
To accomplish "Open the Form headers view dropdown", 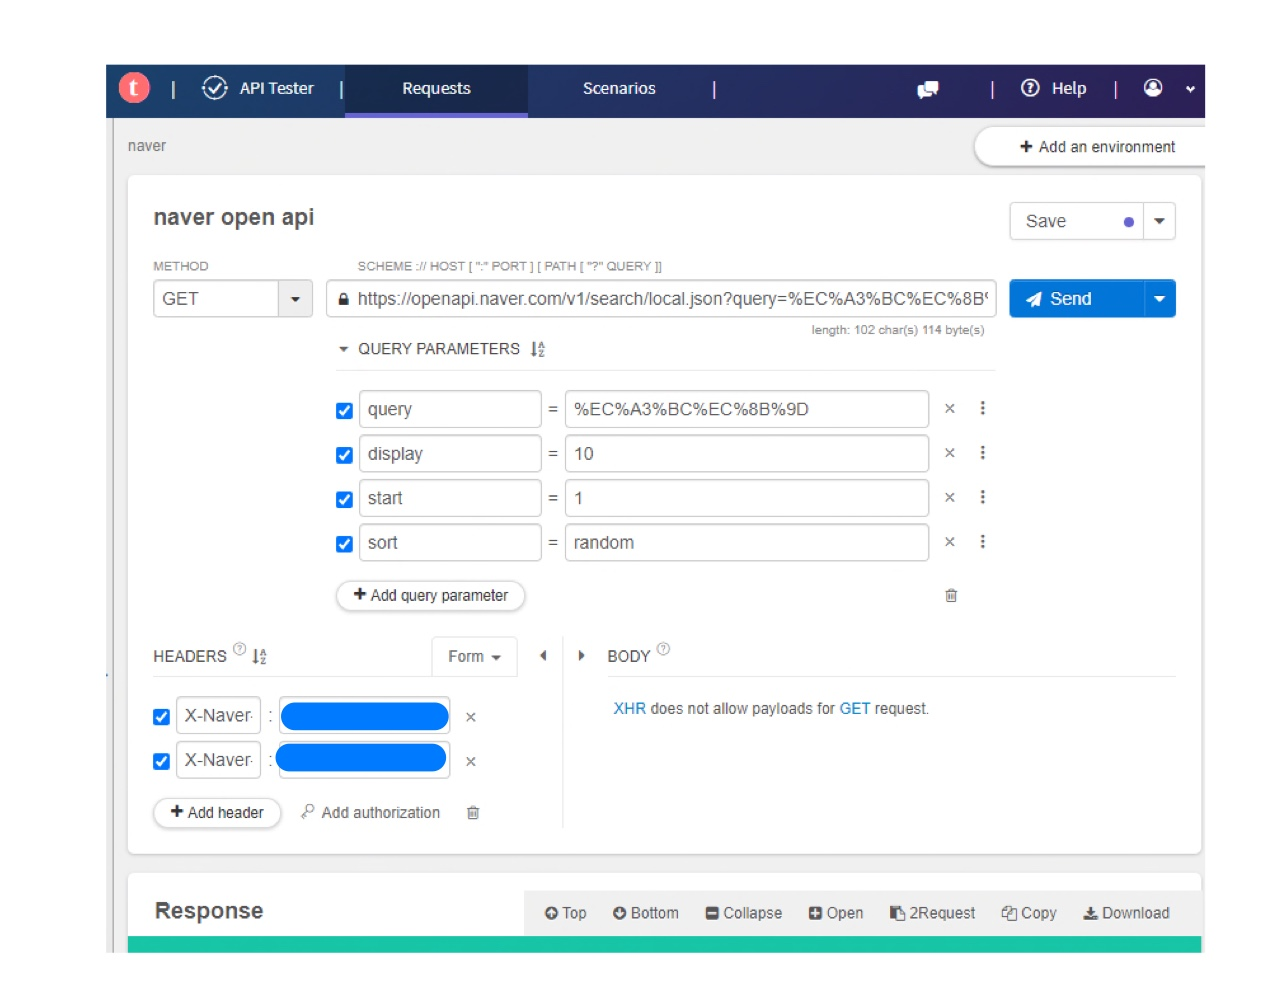I will [x=475, y=656].
